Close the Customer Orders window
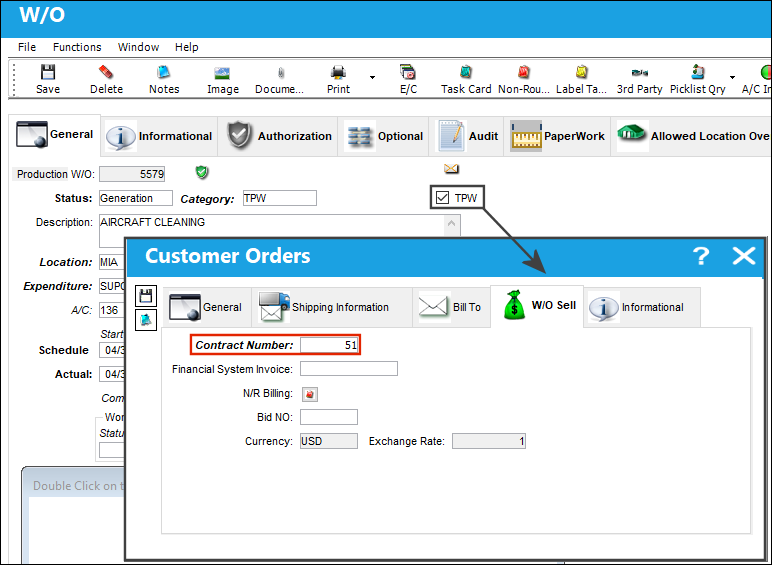This screenshot has height=565, width=772. click(743, 256)
